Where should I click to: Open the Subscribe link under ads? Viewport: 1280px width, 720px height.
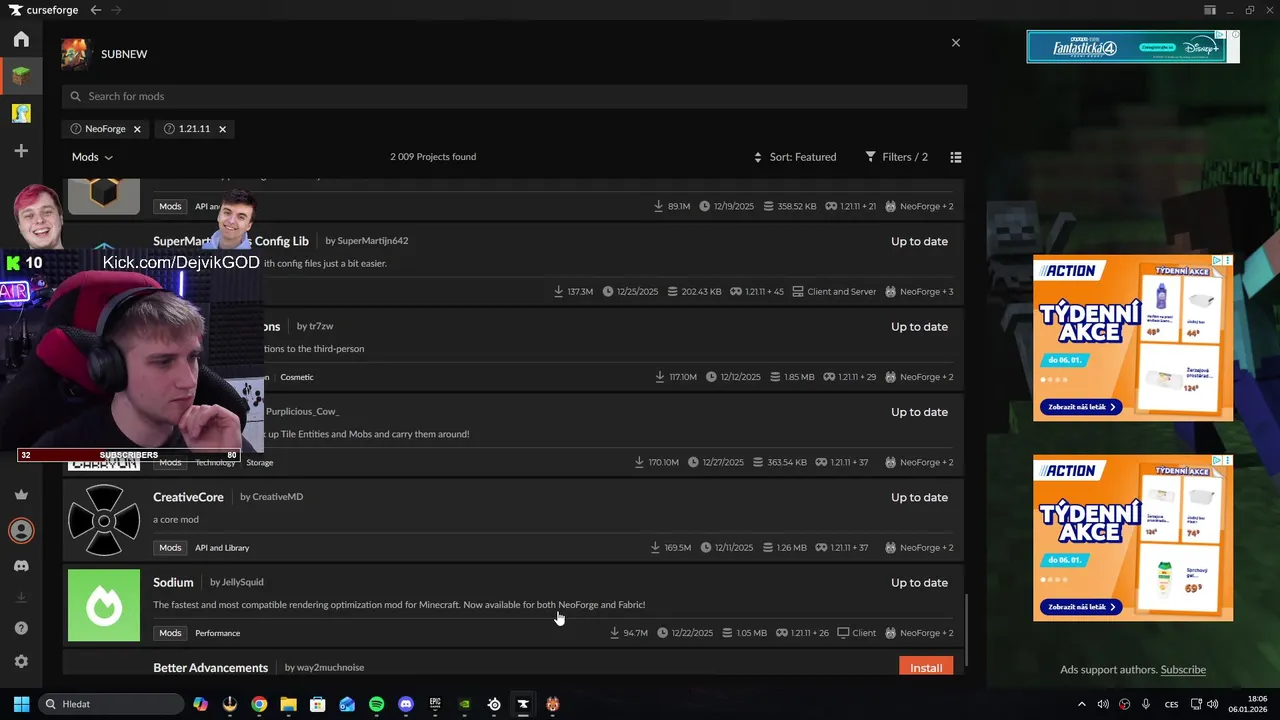(x=1183, y=670)
